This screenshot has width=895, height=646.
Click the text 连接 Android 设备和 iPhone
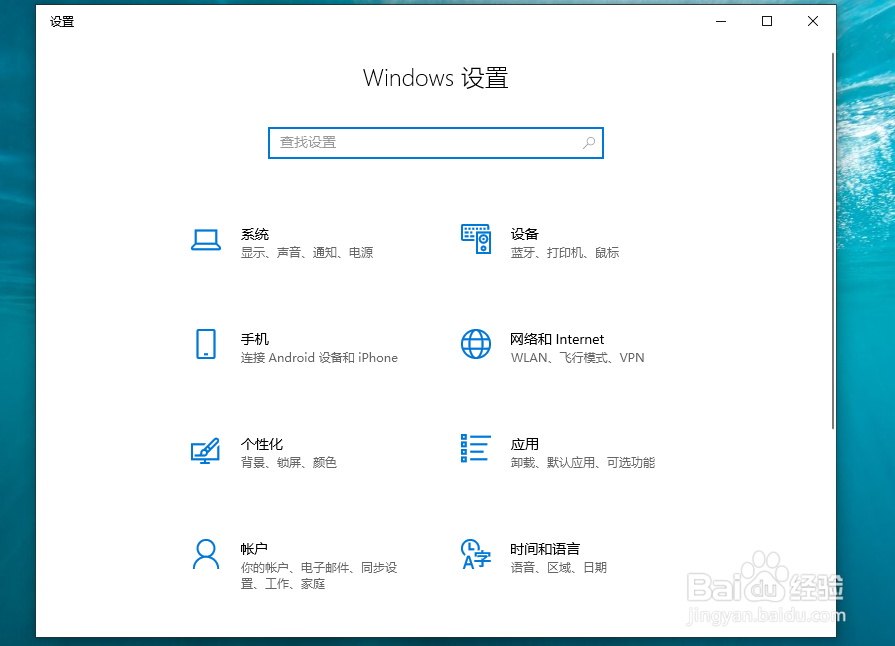(x=319, y=358)
